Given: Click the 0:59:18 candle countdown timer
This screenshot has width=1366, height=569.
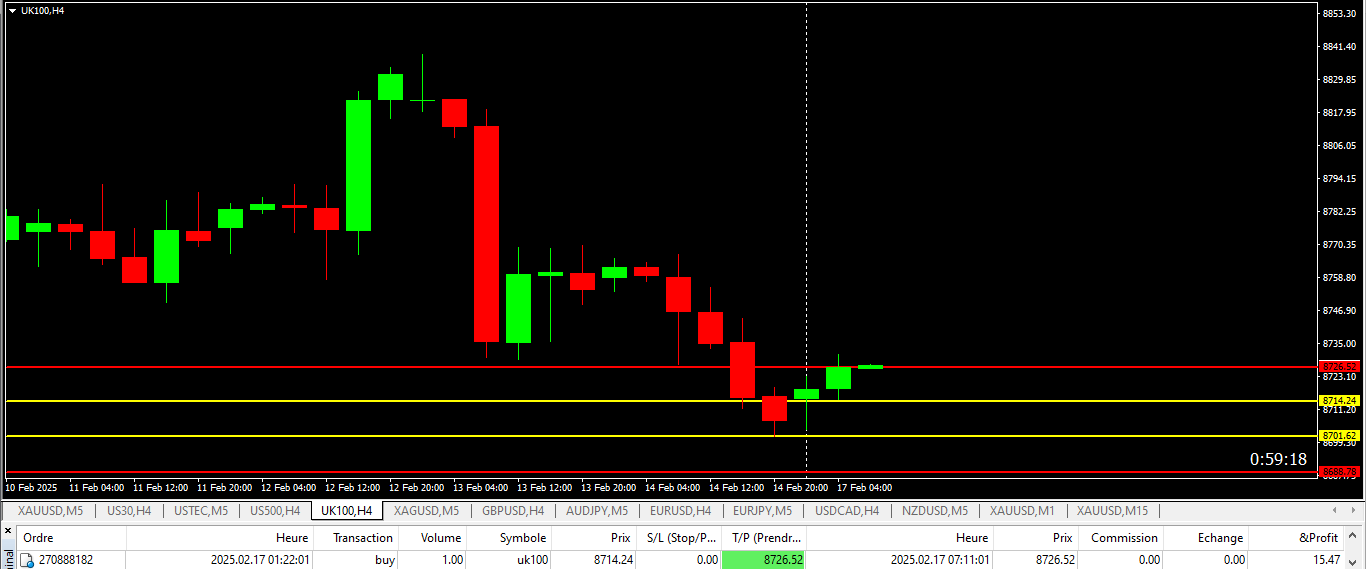Looking at the screenshot, I should [1277, 459].
